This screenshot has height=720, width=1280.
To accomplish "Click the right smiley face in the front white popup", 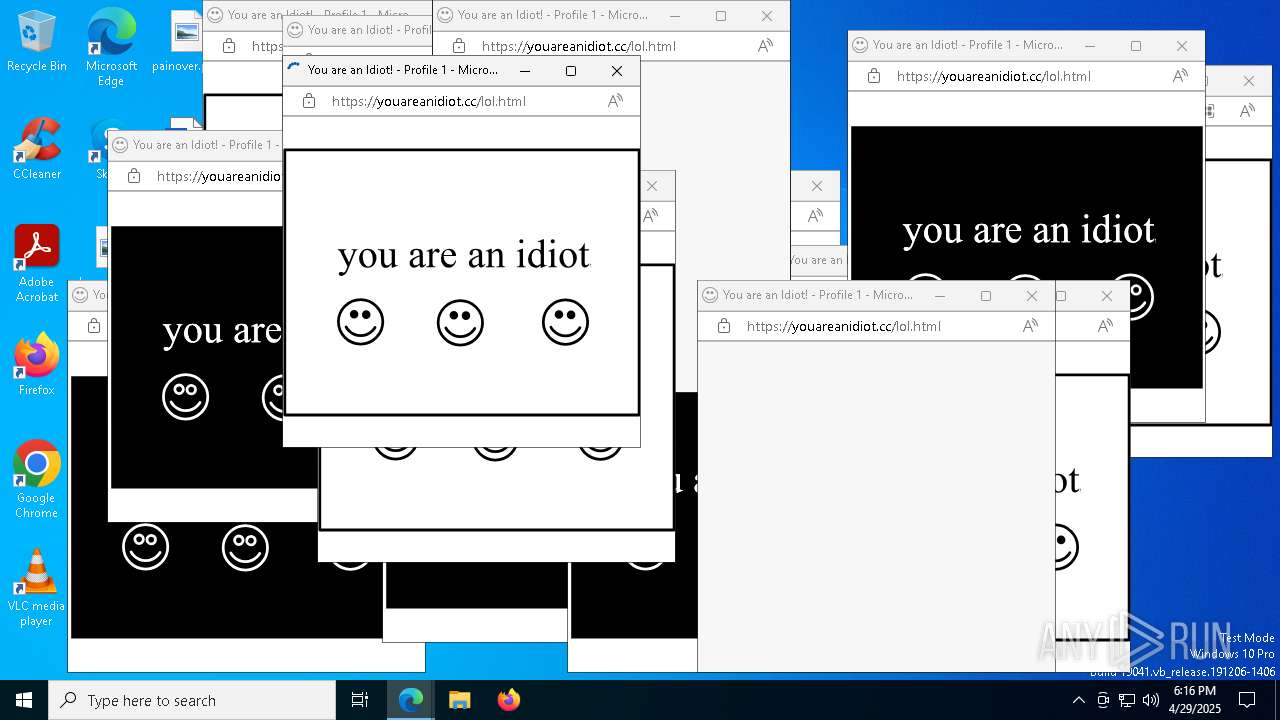I will point(565,322).
